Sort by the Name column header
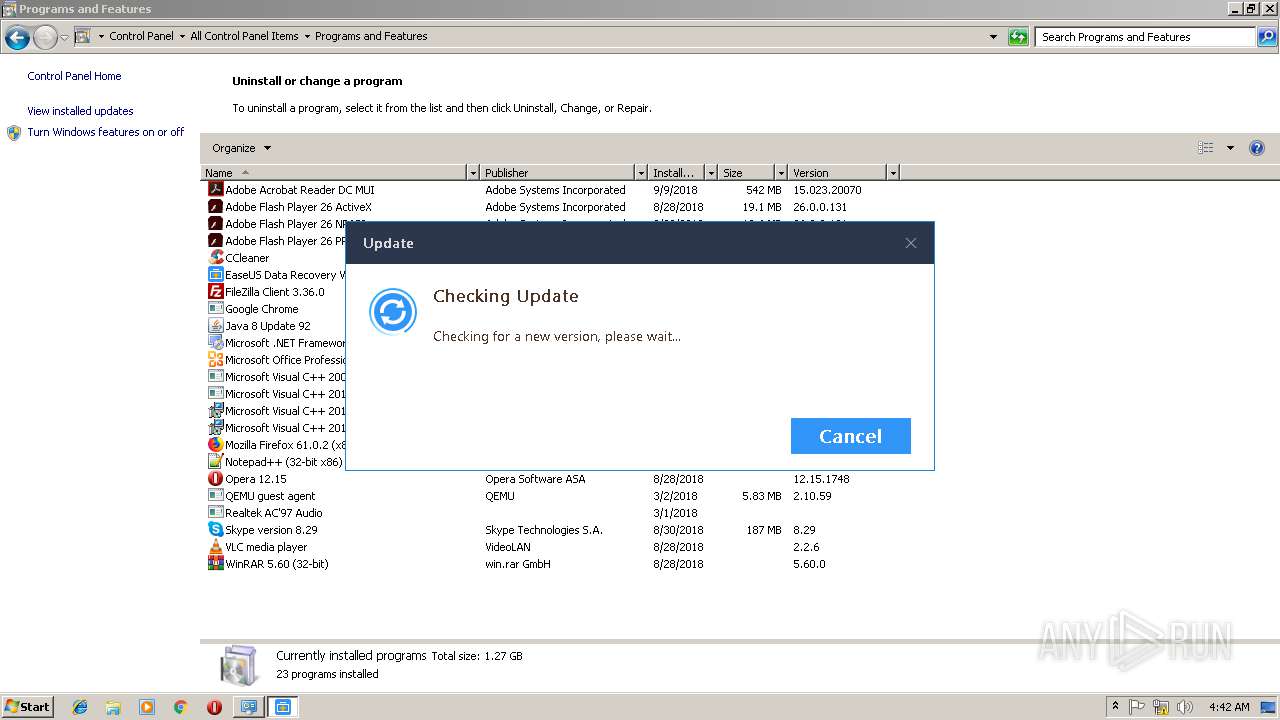Viewport: 1280px width, 720px height. pos(334,173)
